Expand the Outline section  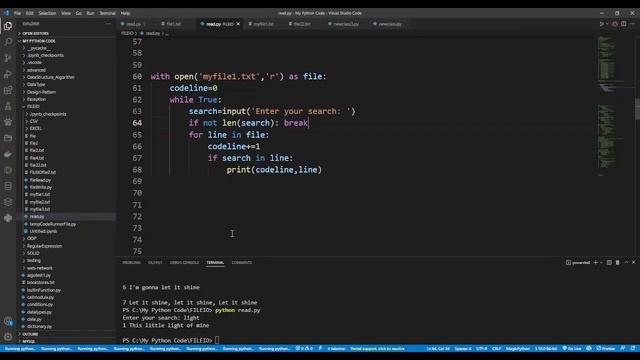66,334
